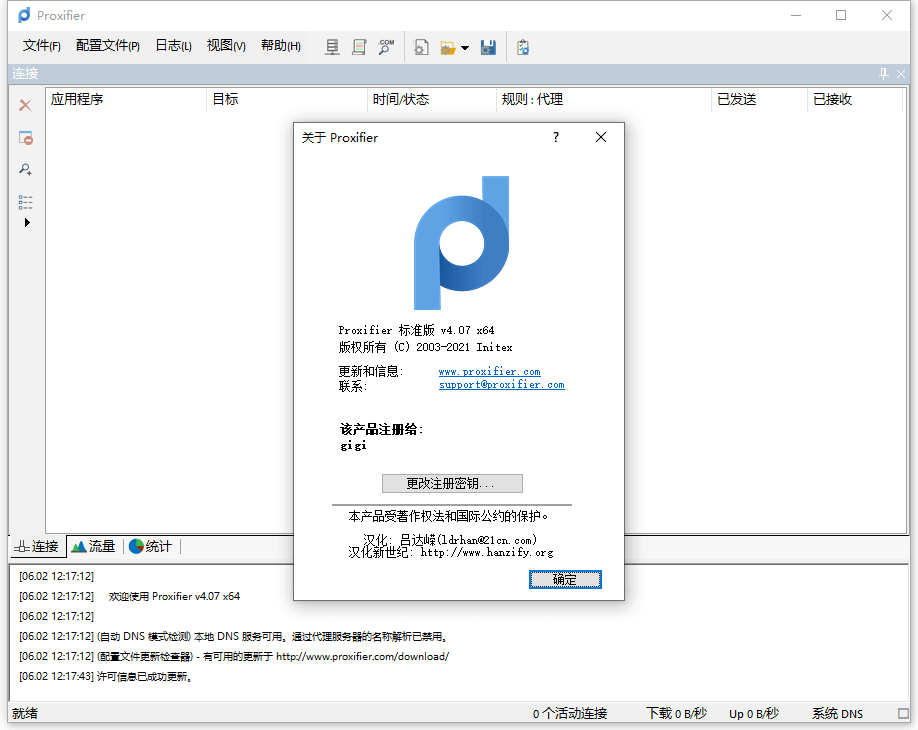This screenshot has height=730, width=918.
Task: Click the 下载 0 B/秒 status entry
Action: 676,713
